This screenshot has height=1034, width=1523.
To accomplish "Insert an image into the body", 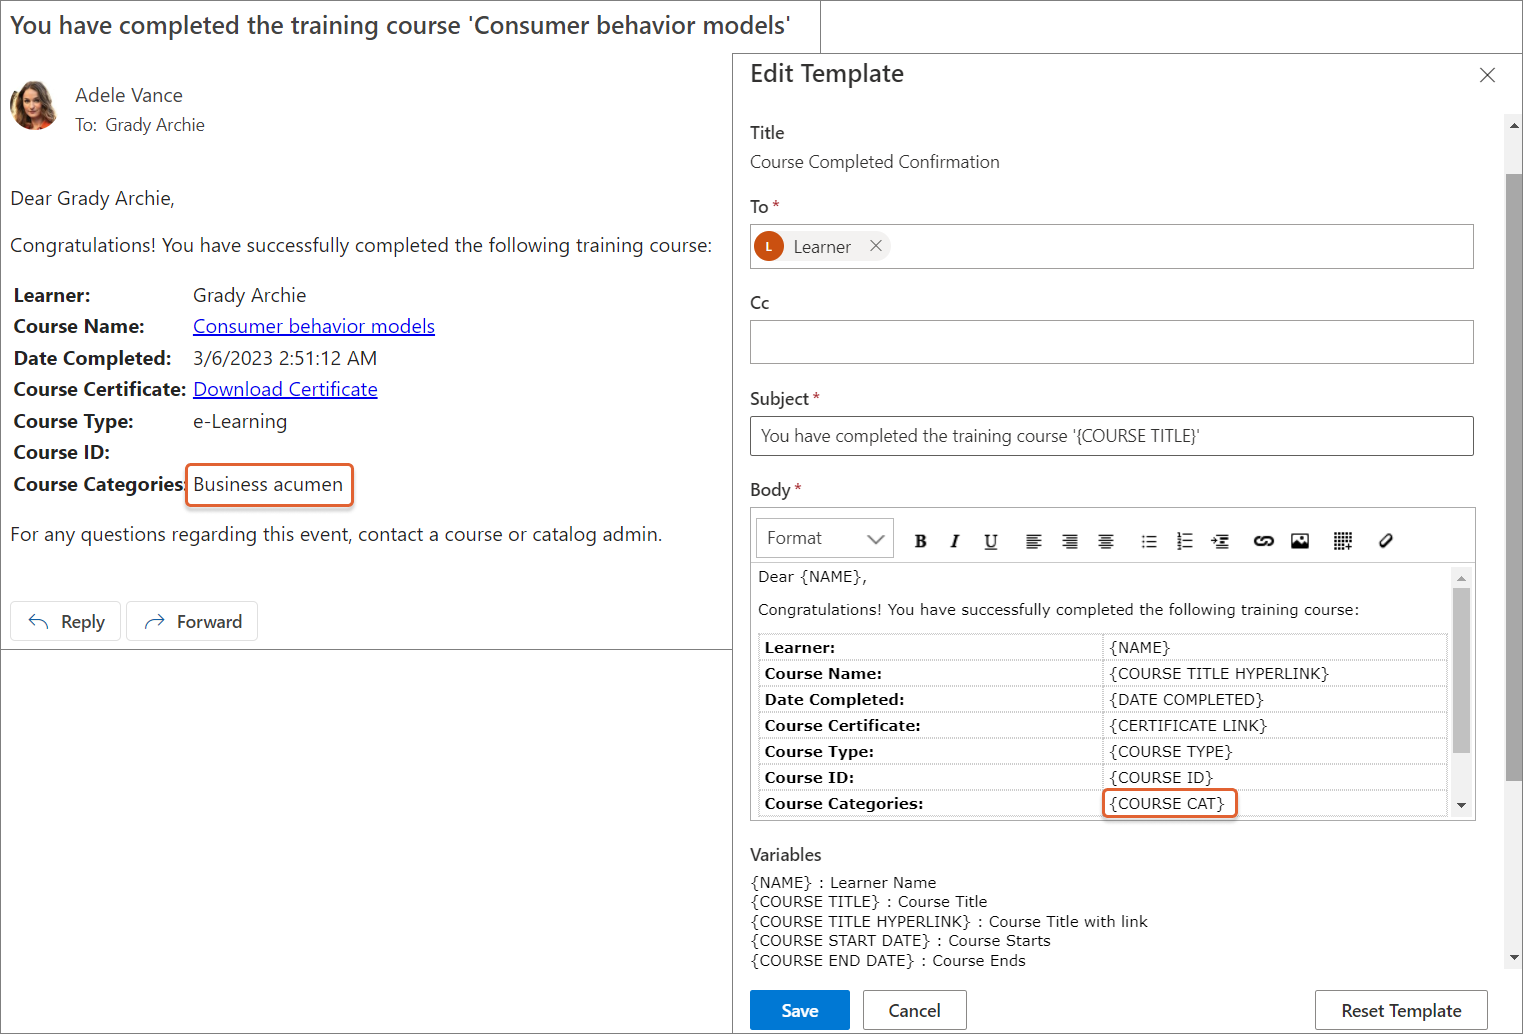I will (x=1299, y=541).
